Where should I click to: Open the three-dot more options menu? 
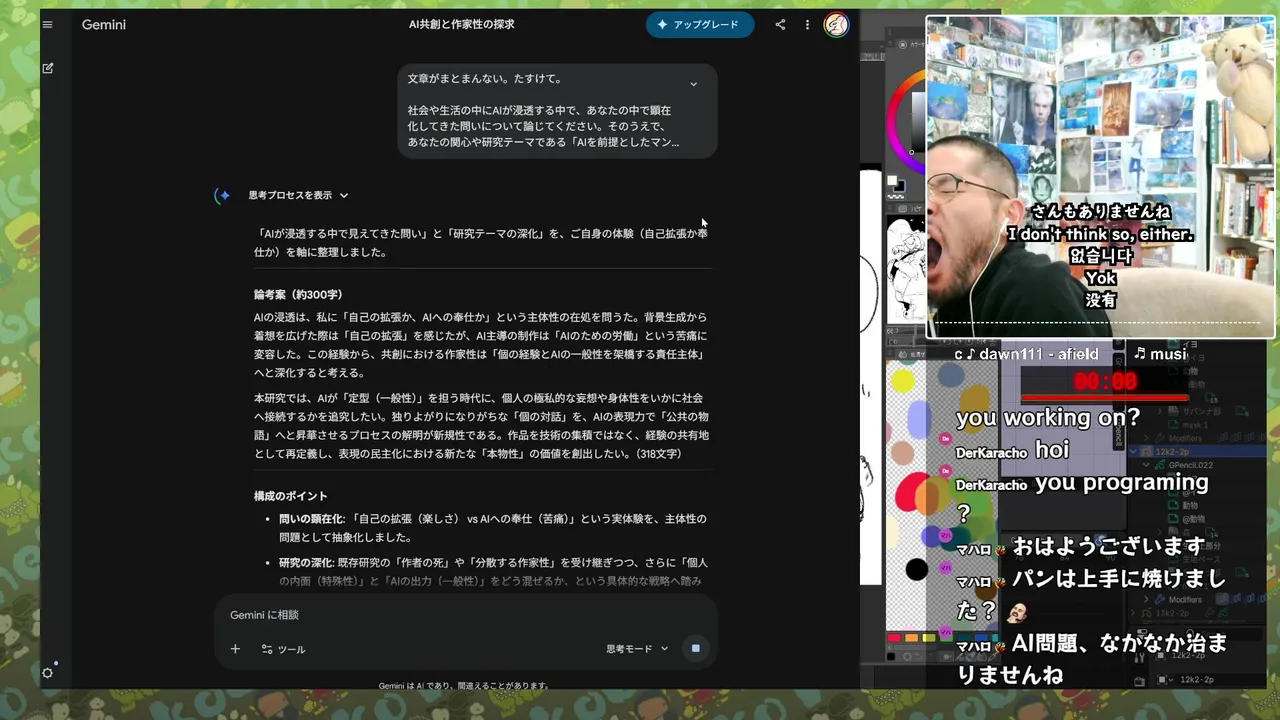tap(807, 25)
